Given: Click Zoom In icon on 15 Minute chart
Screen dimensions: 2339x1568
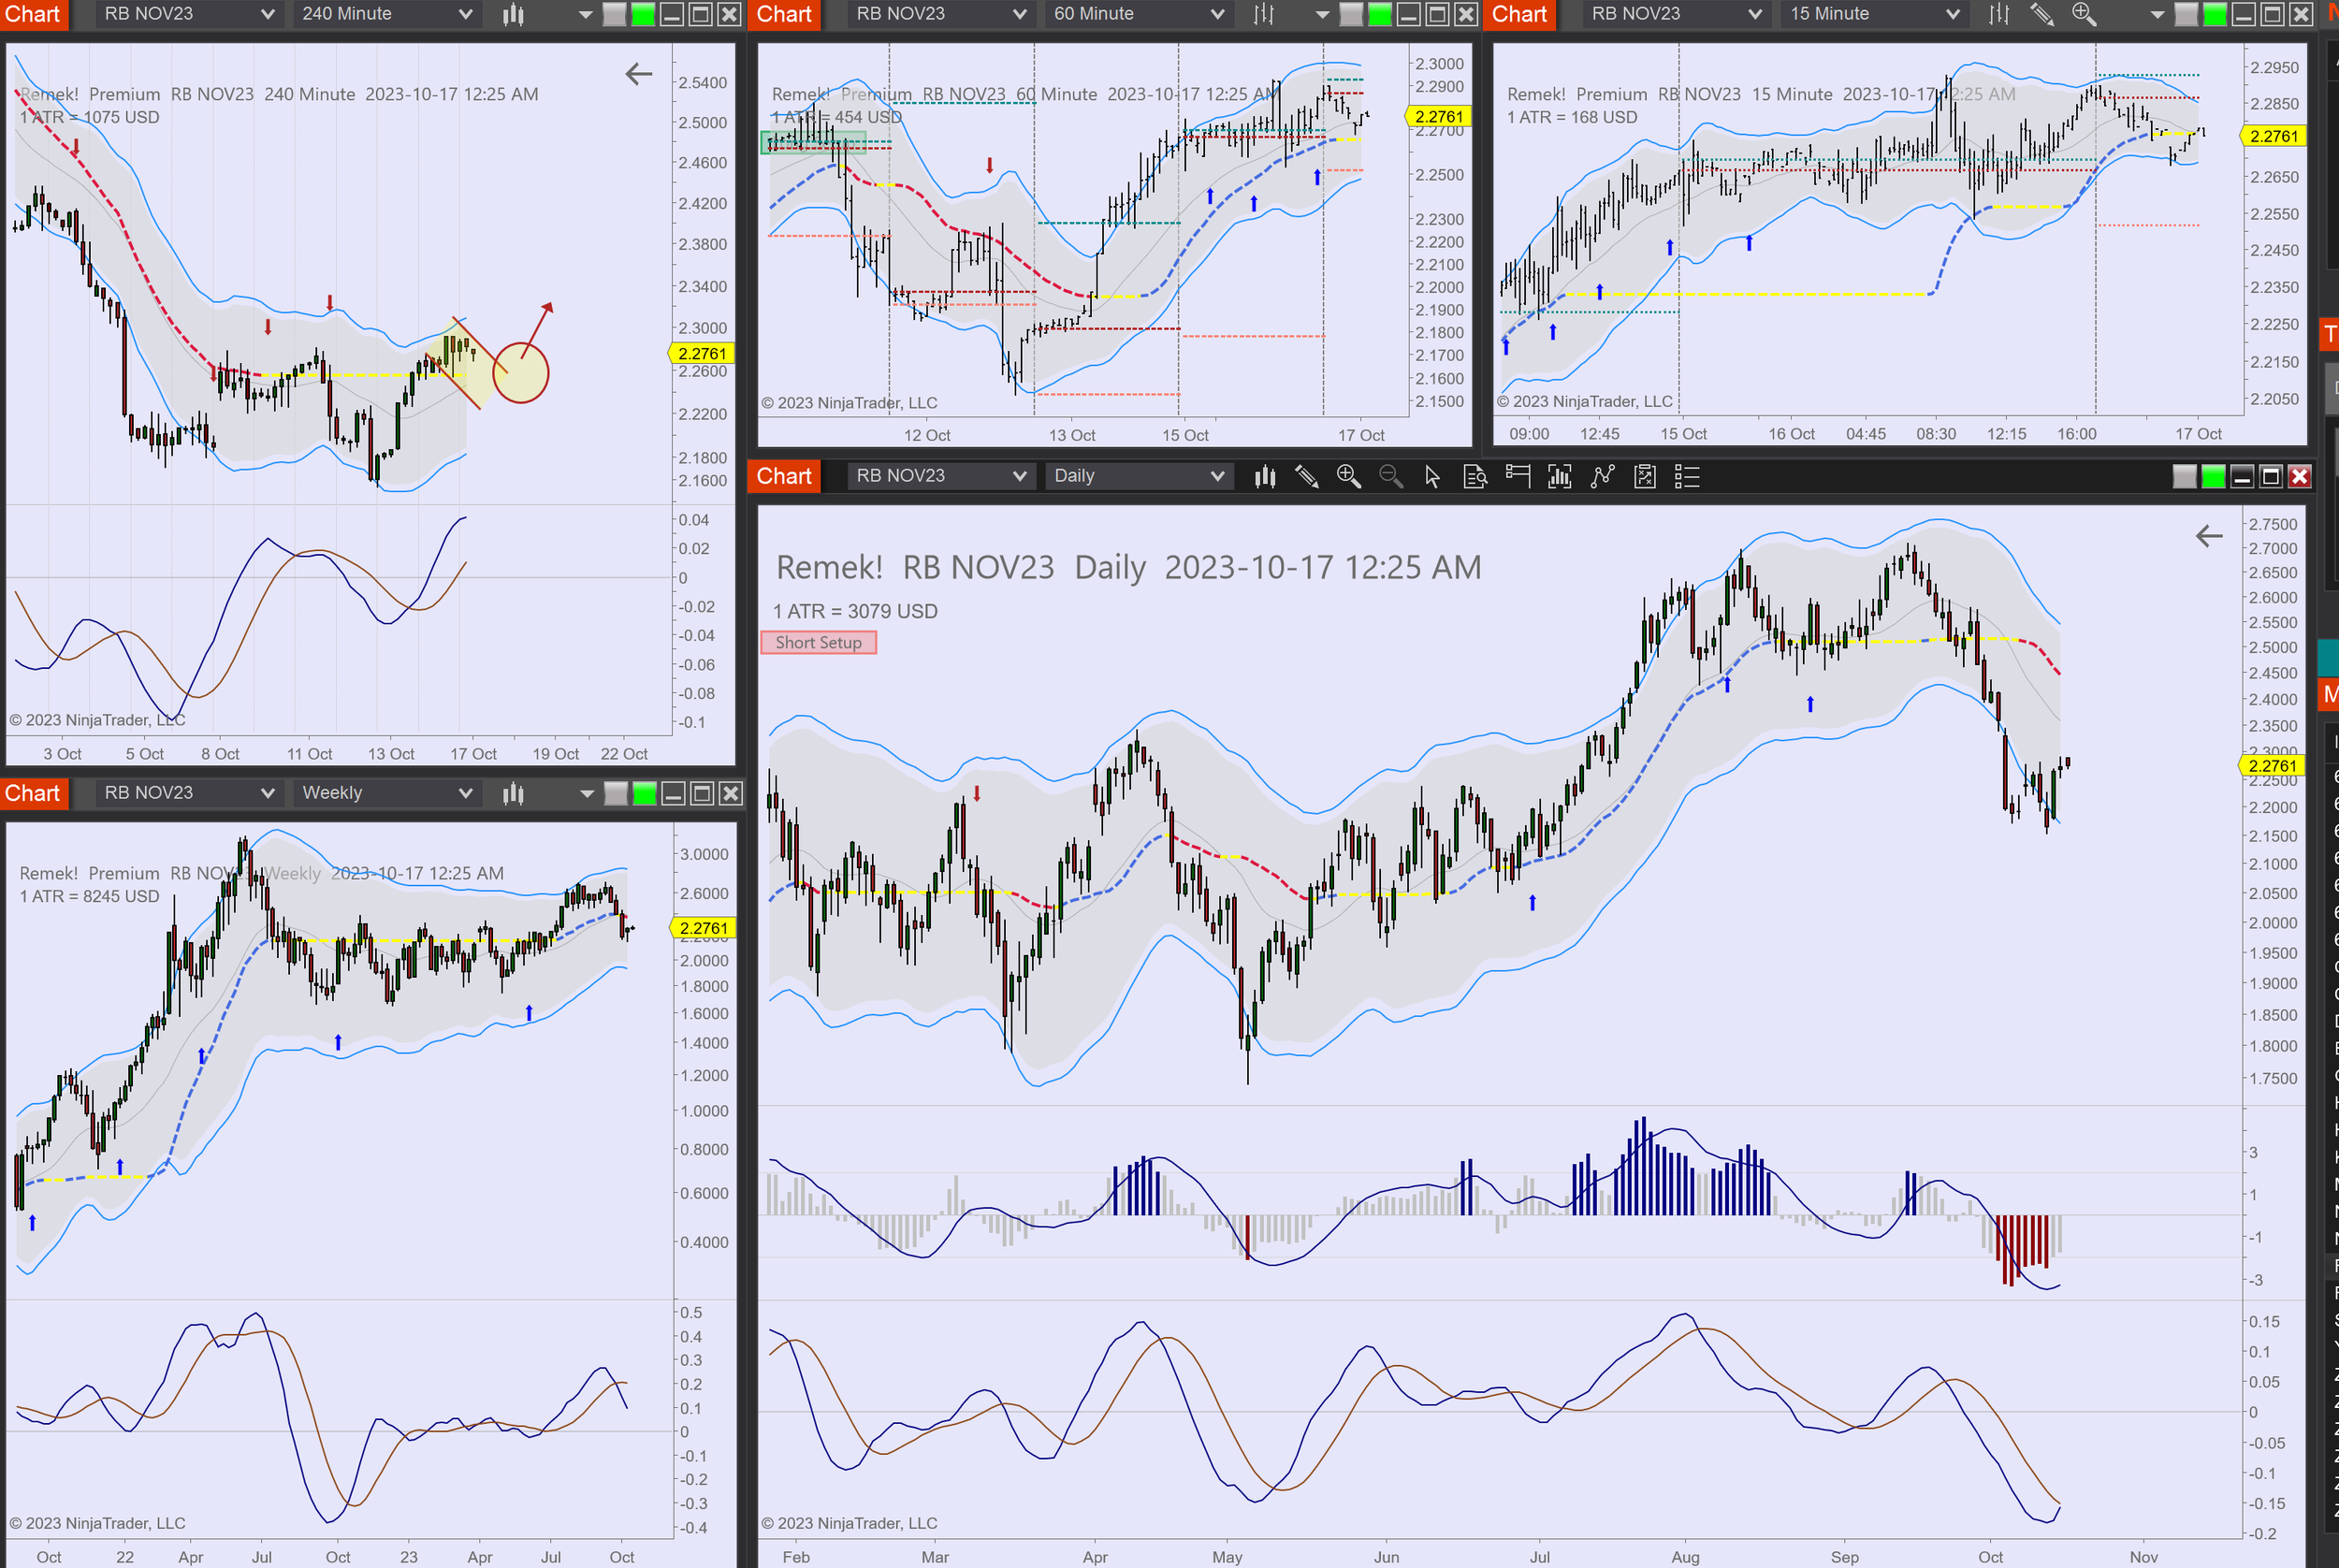Looking at the screenshot, I should [x=2084, y=14].
